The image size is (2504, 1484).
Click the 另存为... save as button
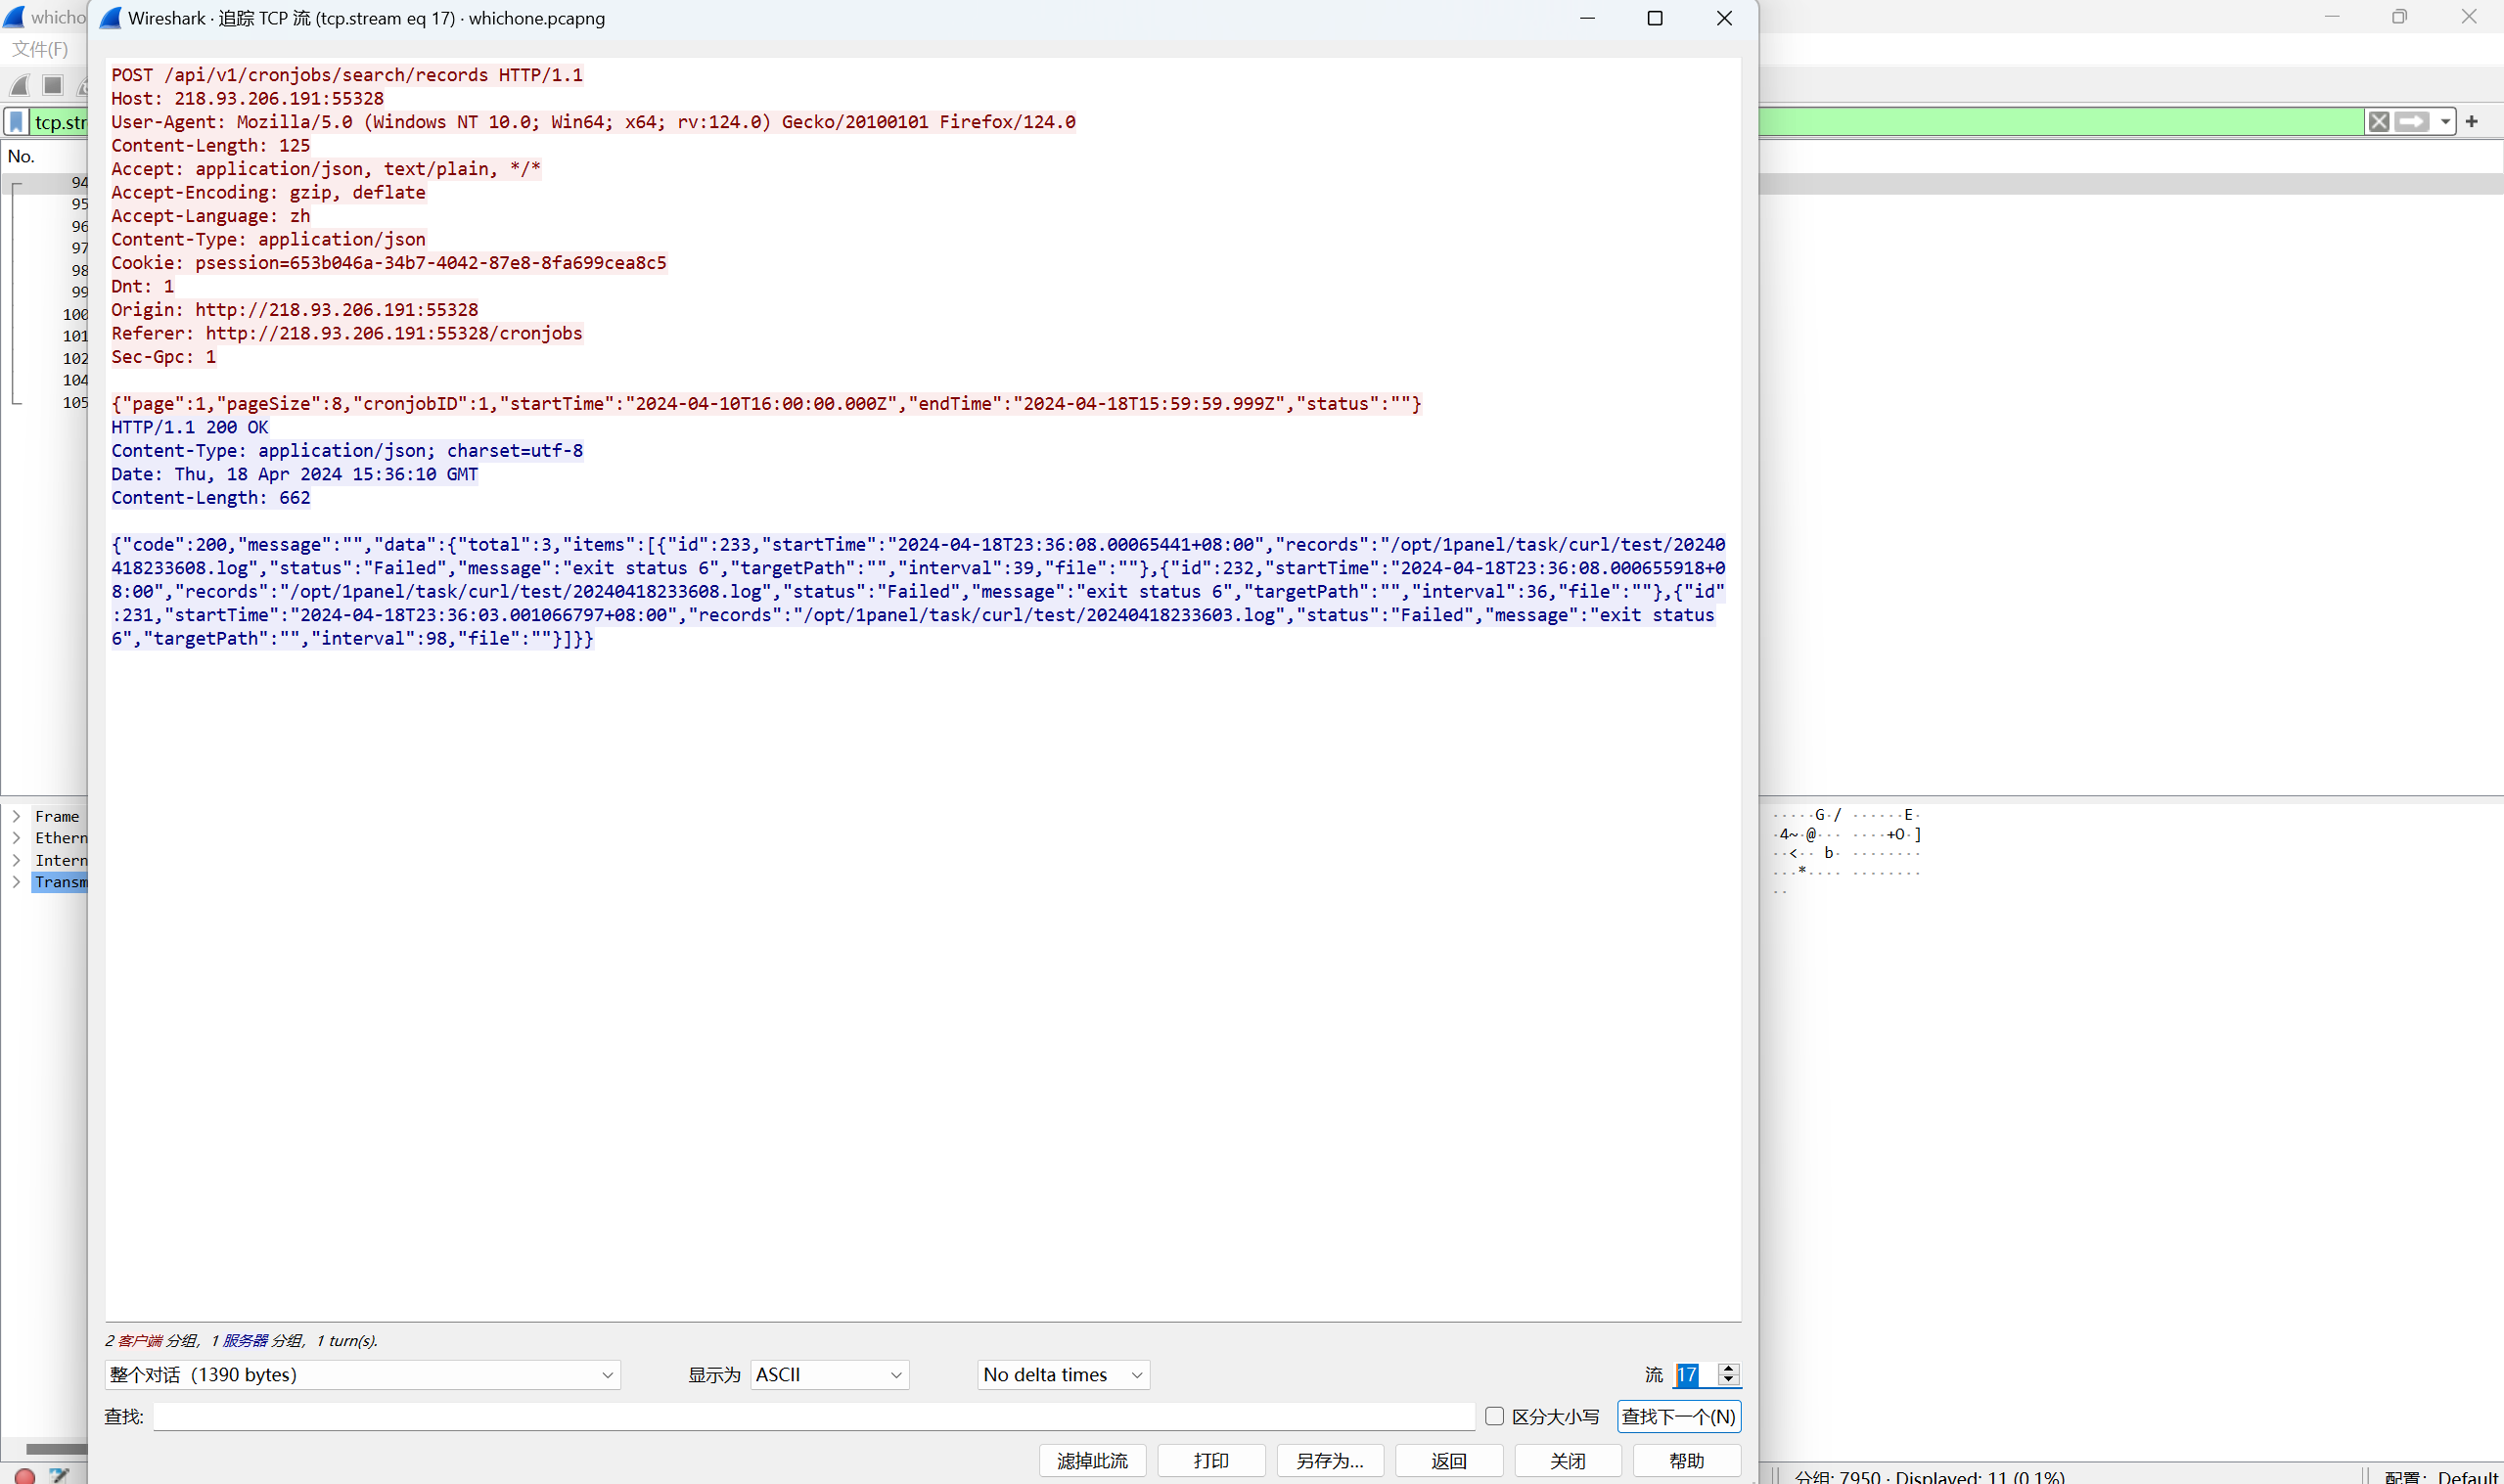coord(1330,1461)
